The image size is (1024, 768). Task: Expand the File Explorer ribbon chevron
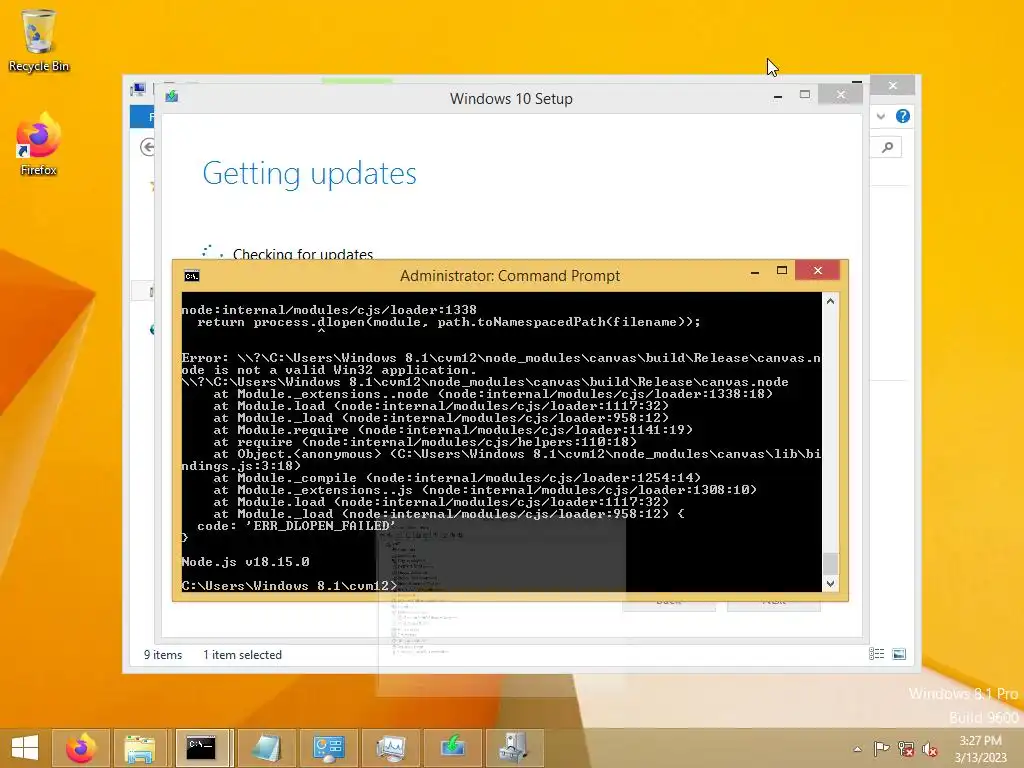(881, 116)
